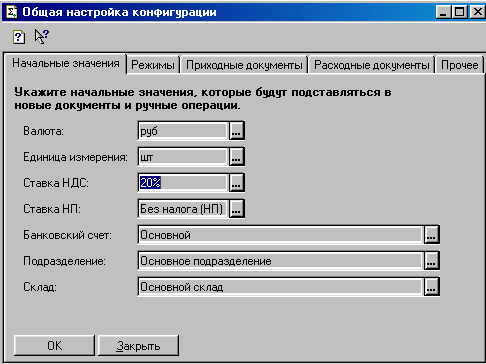The image size is (486, 364).
Task: Open selection list for Склад
Action: (x=431, y=287)
